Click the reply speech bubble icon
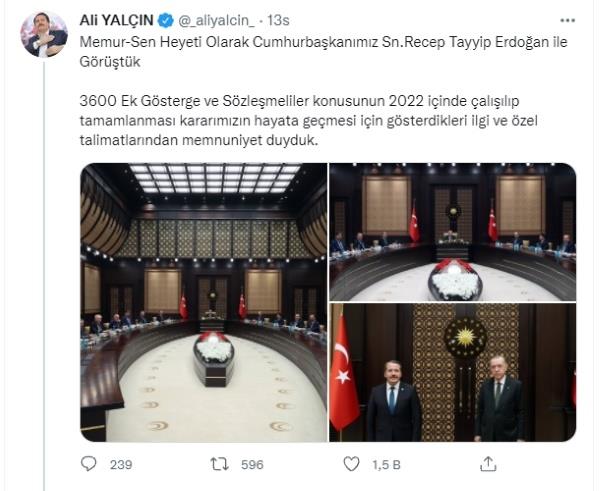Screen dimensions: 600x491 pyautogui.click(x=89, y=464)
